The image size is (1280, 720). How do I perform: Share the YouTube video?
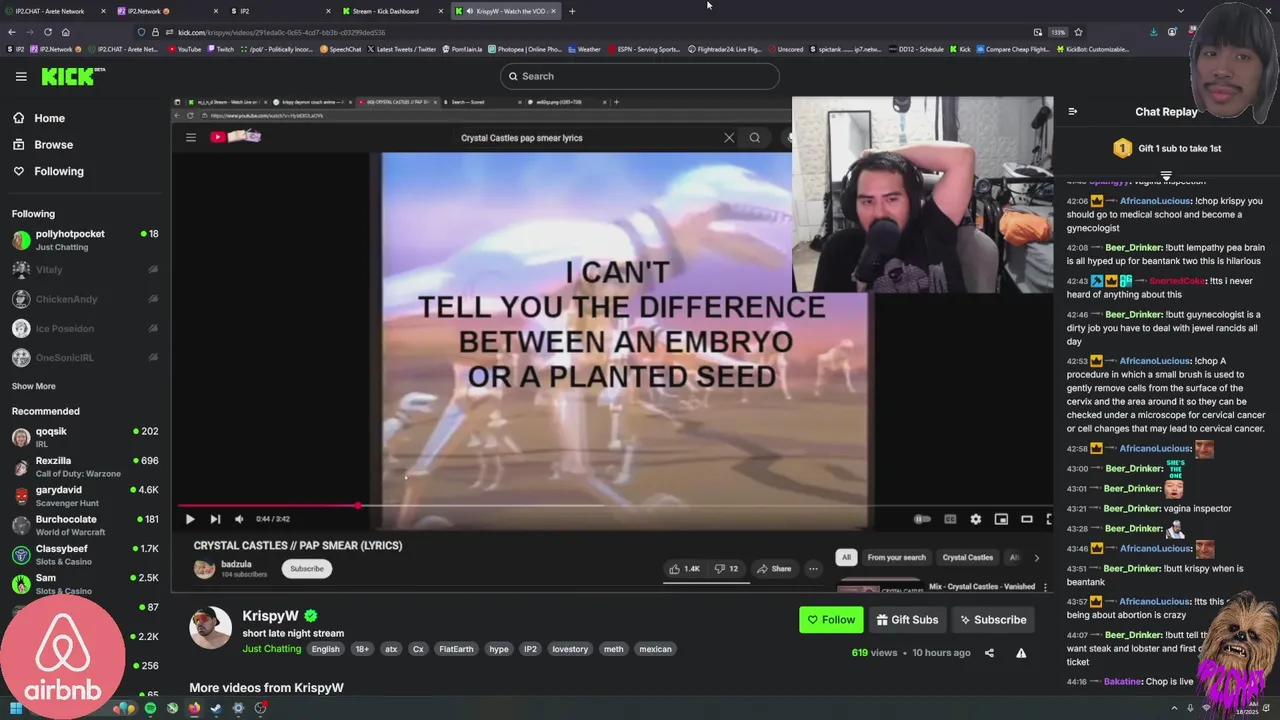pos(774,569)
